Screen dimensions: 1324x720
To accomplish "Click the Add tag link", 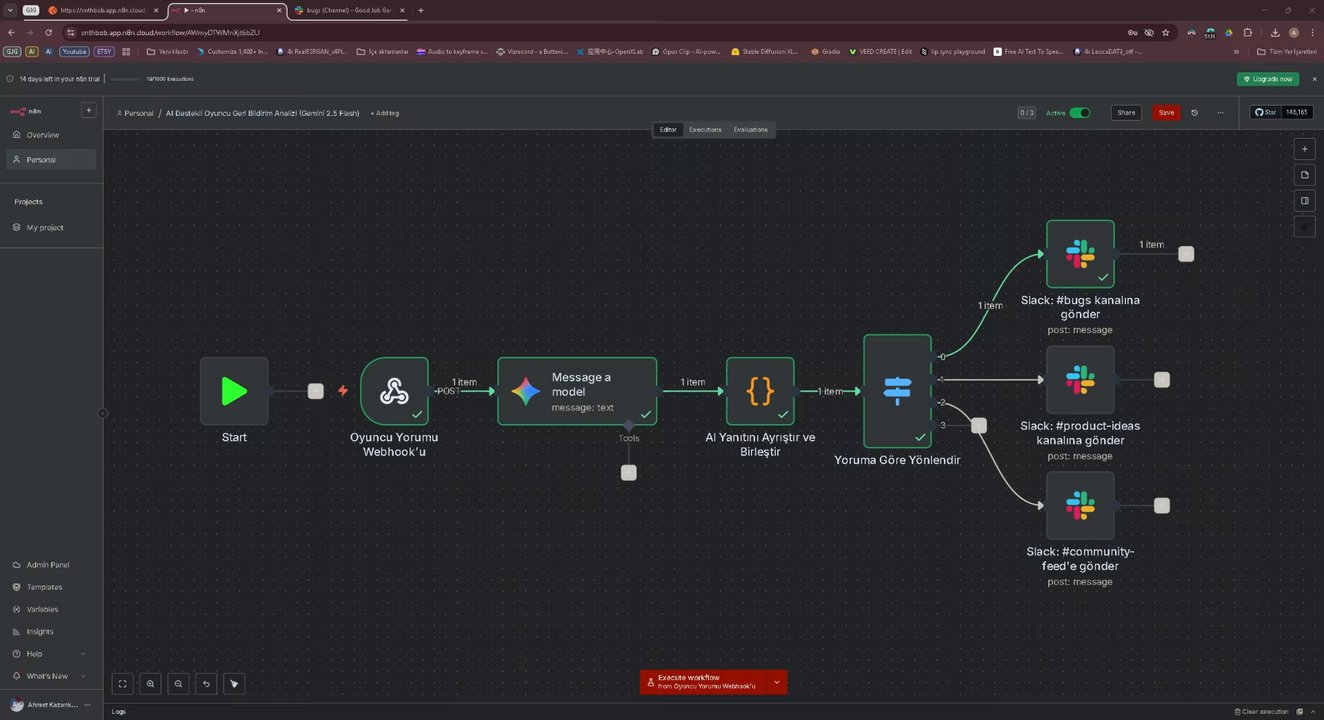I will coord(385,113).
